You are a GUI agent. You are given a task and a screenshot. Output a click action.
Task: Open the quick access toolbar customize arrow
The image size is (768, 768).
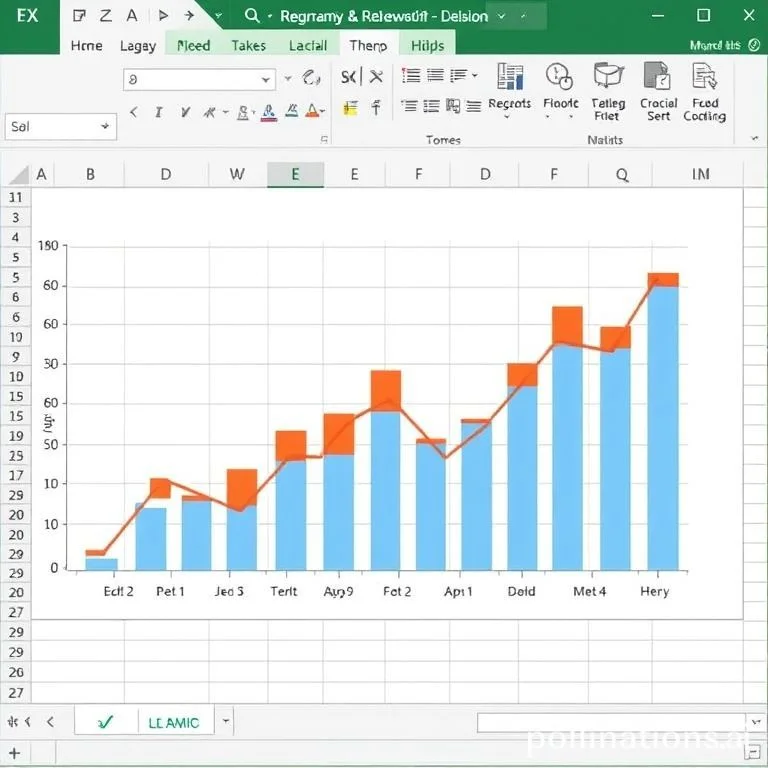pyautogui.click(x=218, y=16)
